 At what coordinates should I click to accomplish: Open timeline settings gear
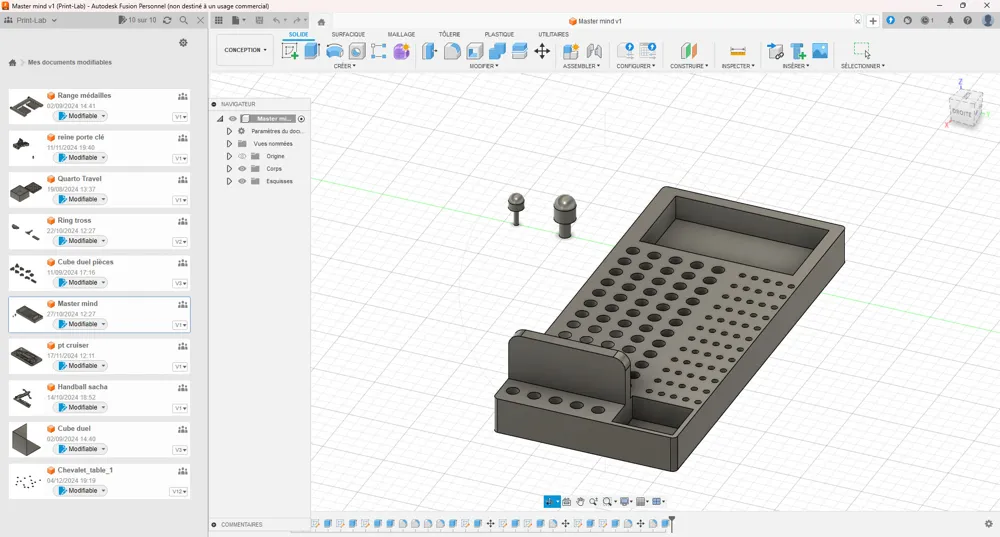(x=989, y=524)
